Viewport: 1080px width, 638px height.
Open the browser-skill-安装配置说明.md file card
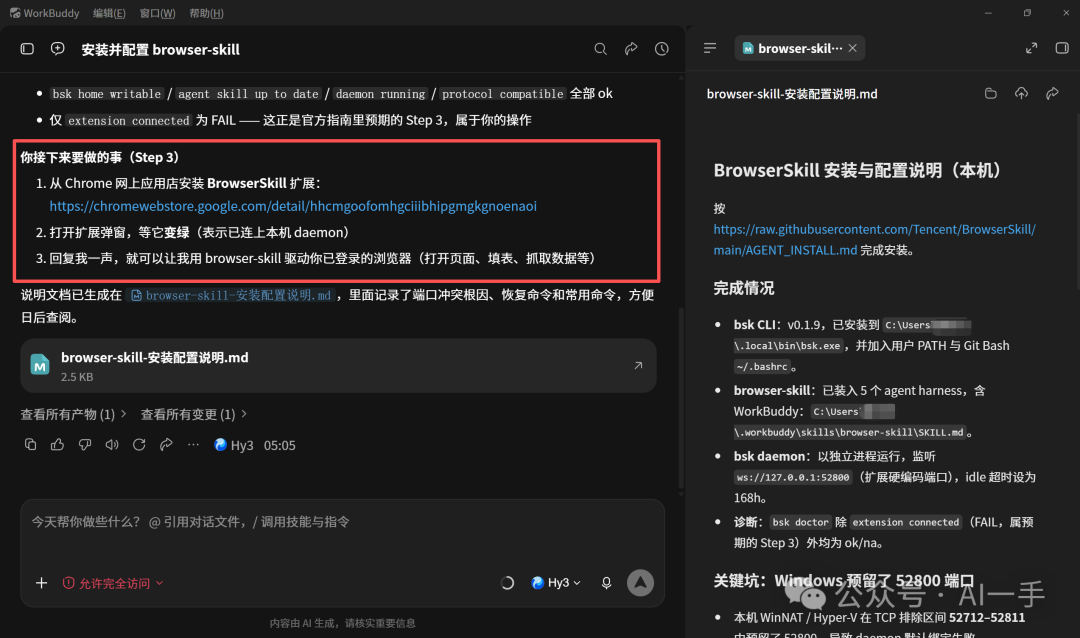pos(338,366)
